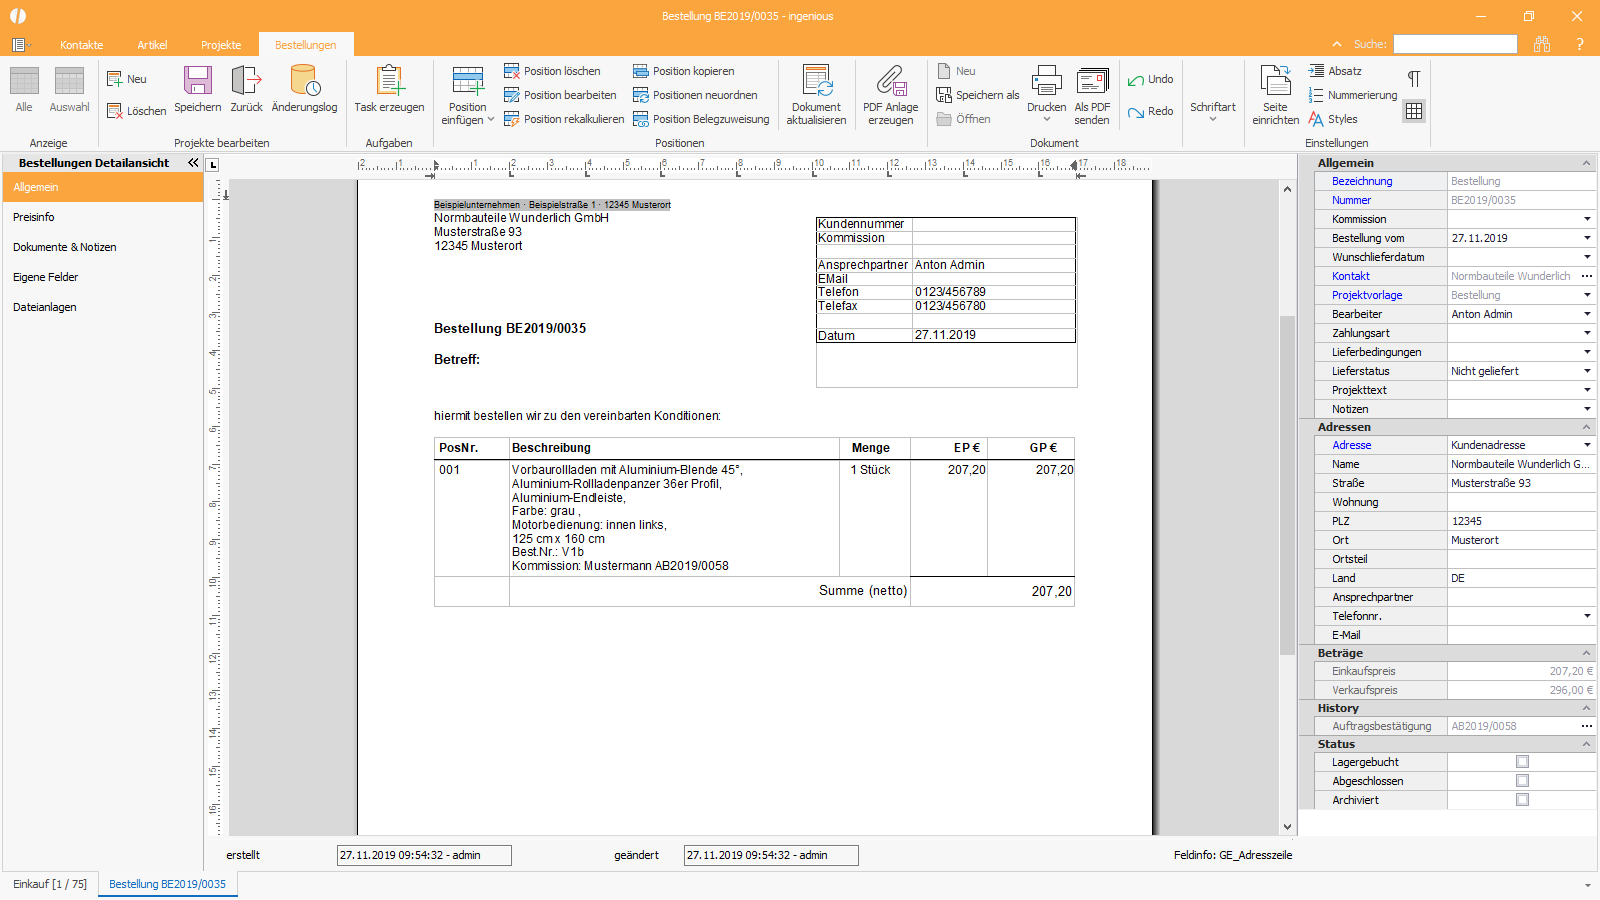Click Dokument aktualisieren
1600x900 pixels.
coord(816,96)
